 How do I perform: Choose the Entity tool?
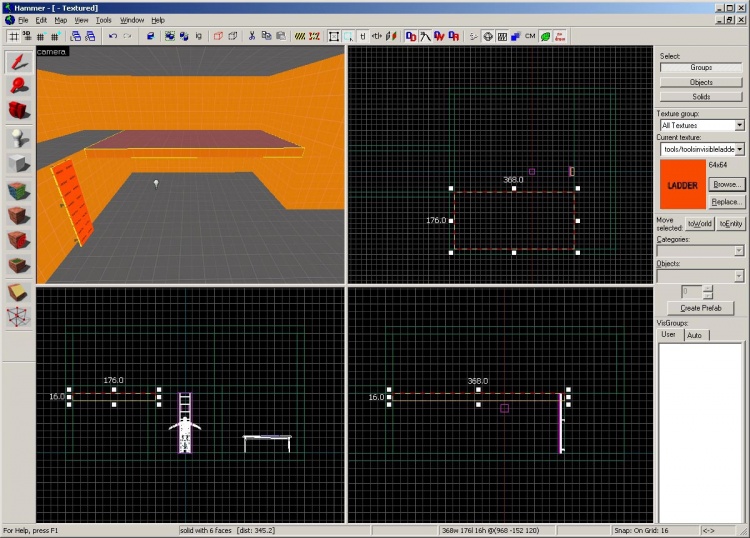19,137
